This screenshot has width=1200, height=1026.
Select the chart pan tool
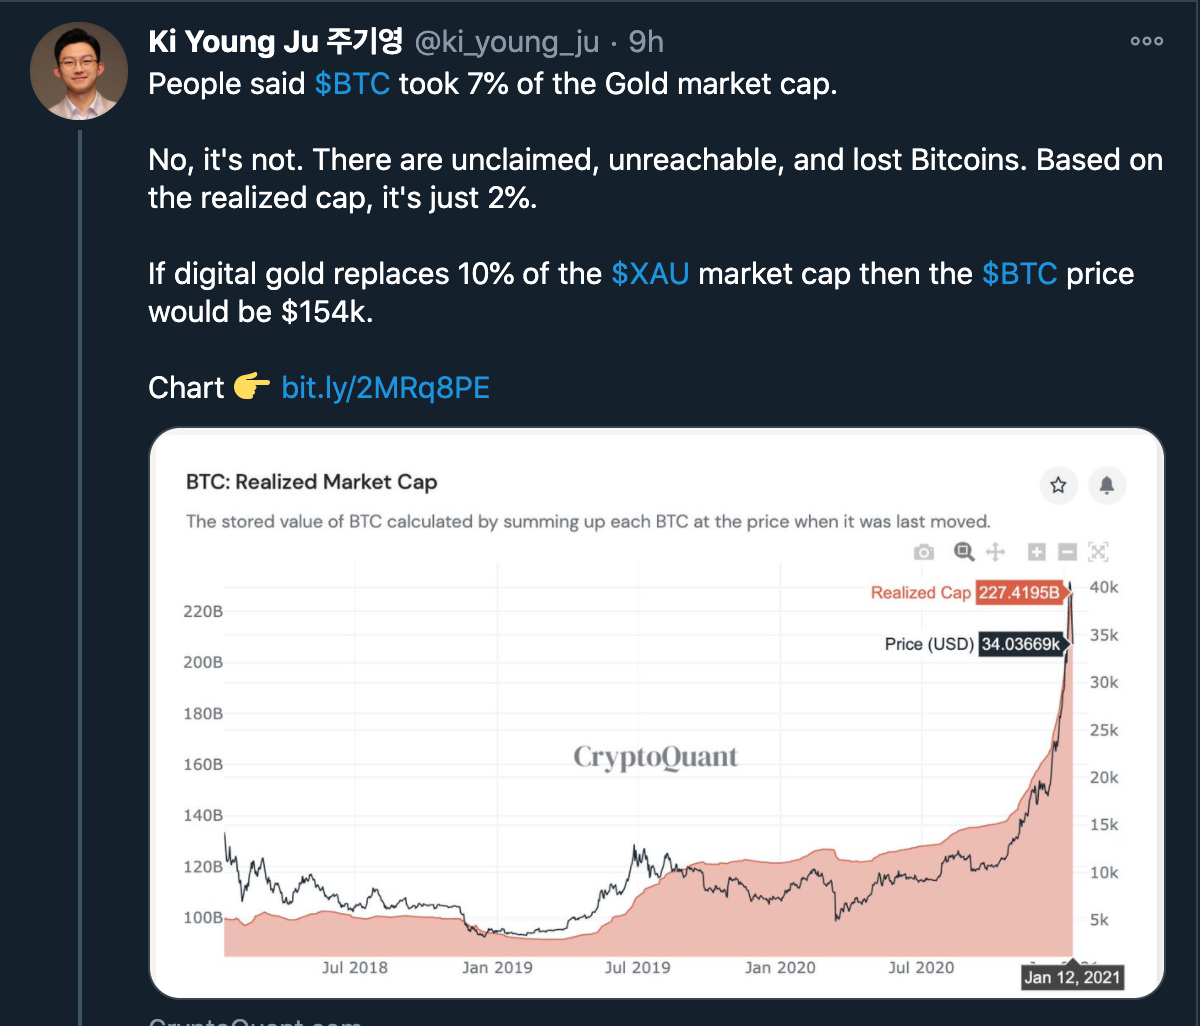point(995,552)
